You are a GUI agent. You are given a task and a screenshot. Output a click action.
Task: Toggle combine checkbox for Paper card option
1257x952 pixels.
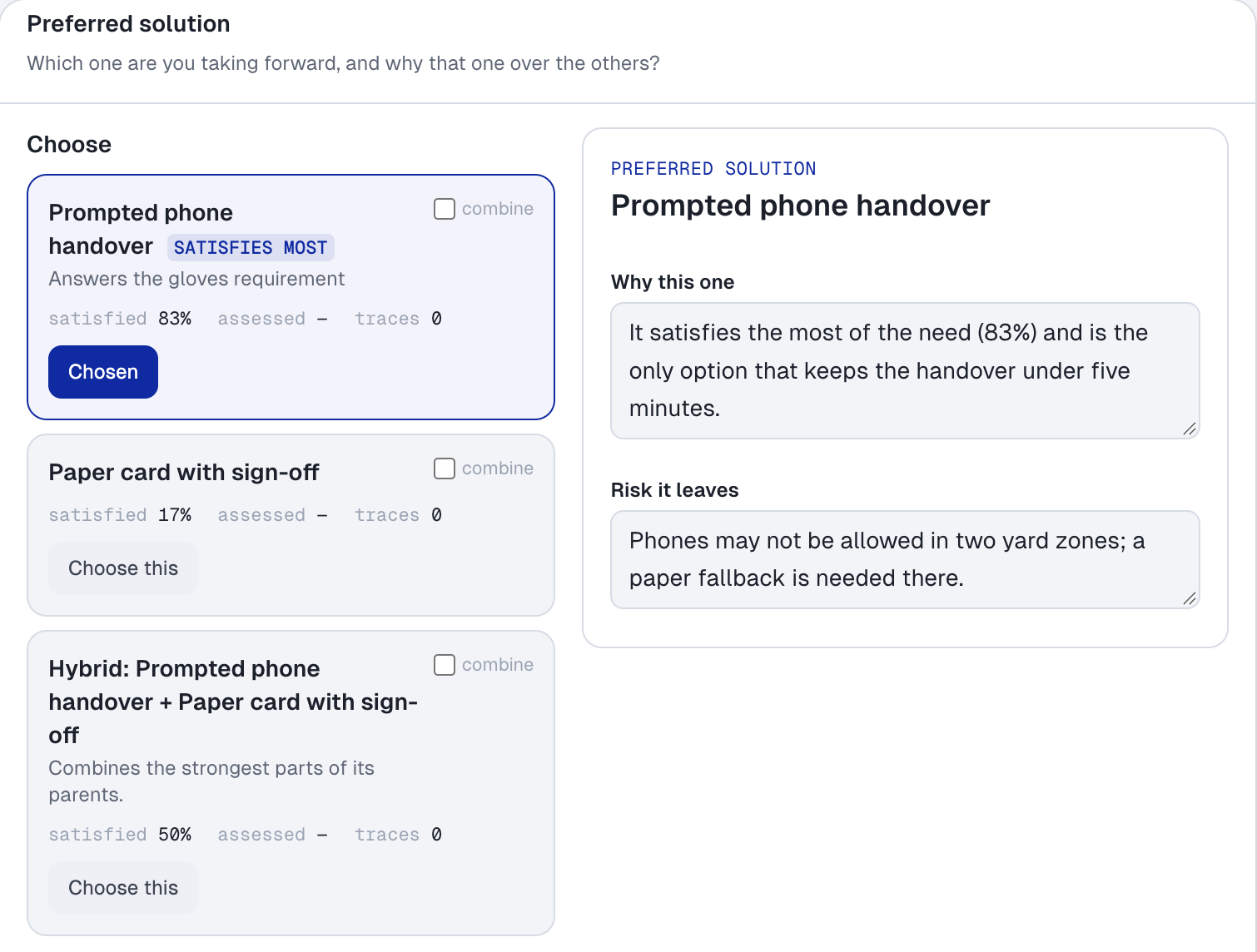click(x=444, y=468)
